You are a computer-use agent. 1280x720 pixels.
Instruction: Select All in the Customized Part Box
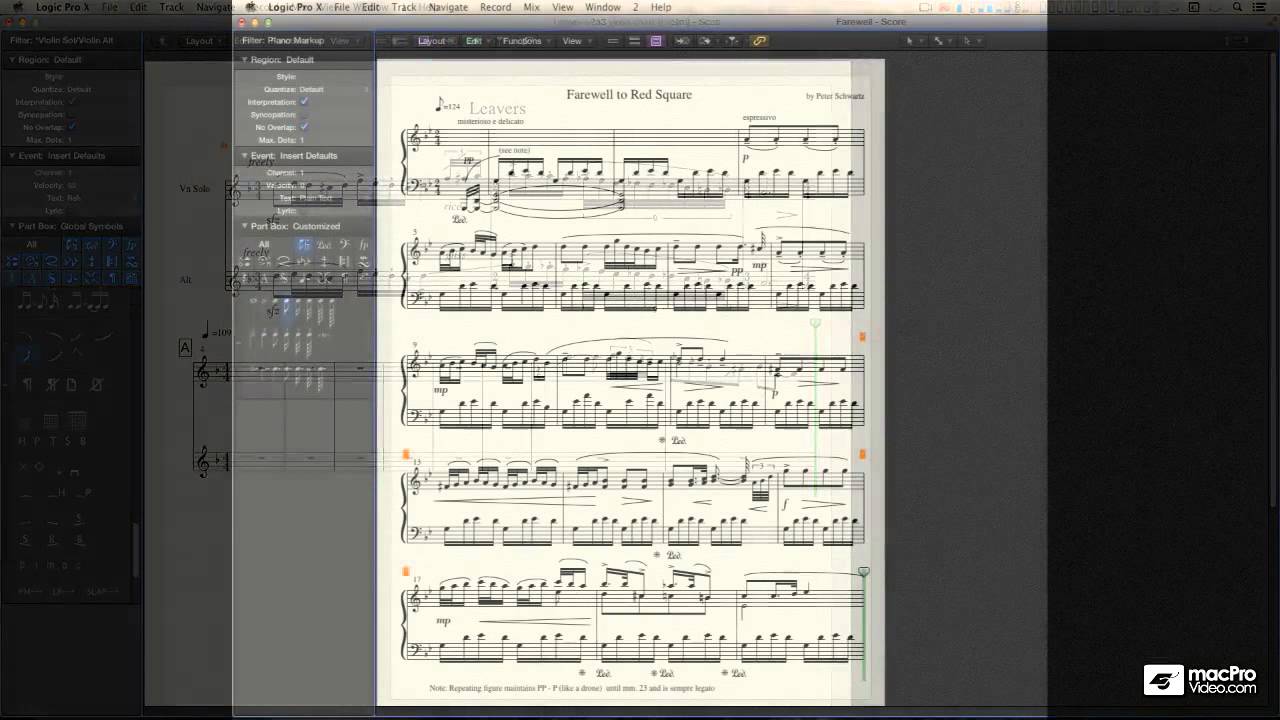coord(264,244)
